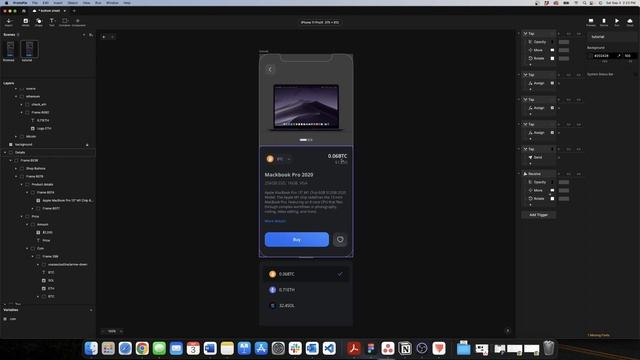
Task: Expand the Shop Buttons layer
Action: coord(16,168)
